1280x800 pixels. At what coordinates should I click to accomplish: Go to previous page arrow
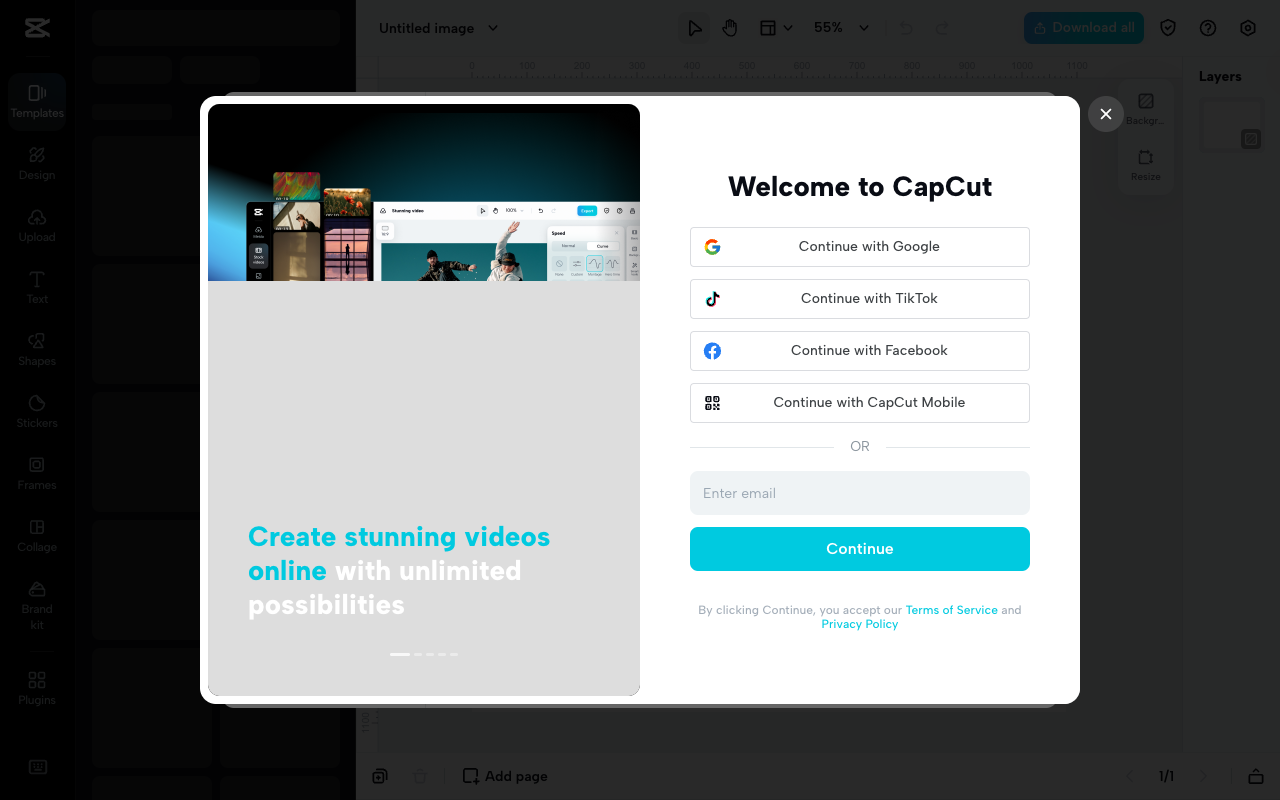coord(1131,776)
